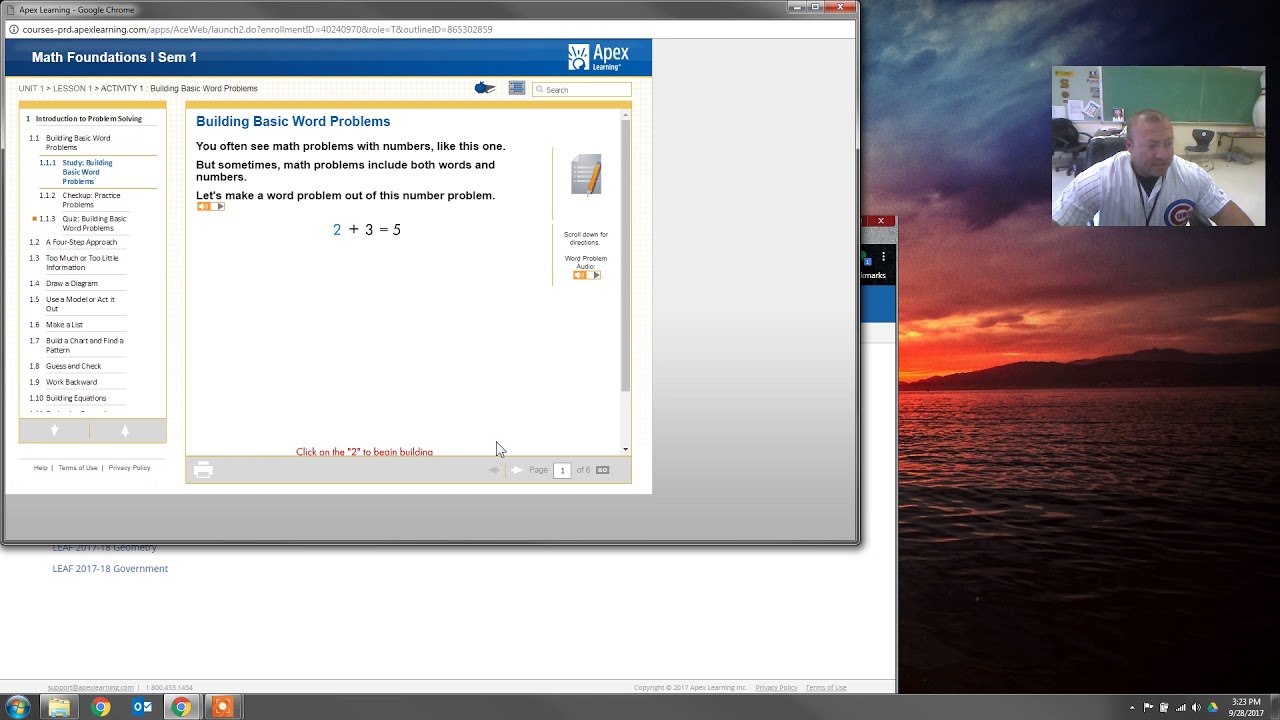Open LEAF 2017-18 Government in background window
Image resolution: width=1280 pixels, height=720 pixels.
click(x=110, y=568)
